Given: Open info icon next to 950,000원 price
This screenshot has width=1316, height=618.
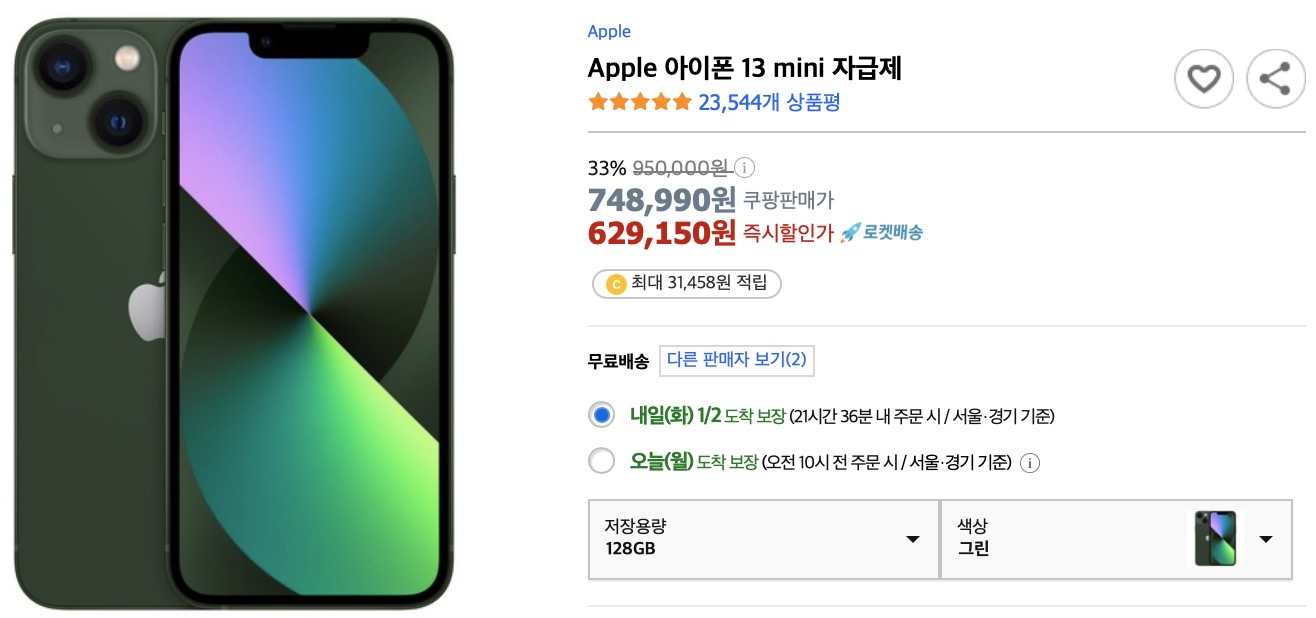Looking at the screenshot, I should 746,167.
